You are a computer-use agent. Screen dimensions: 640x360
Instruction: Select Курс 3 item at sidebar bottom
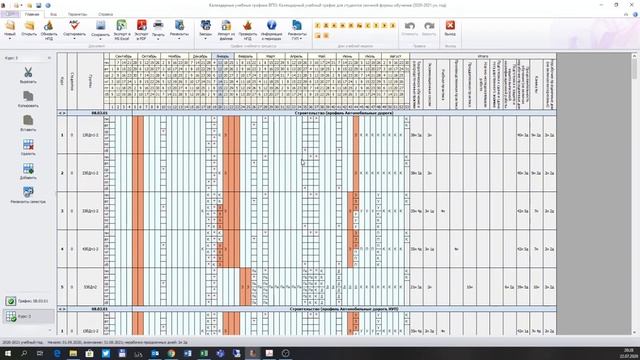click(x=28, y=316)
